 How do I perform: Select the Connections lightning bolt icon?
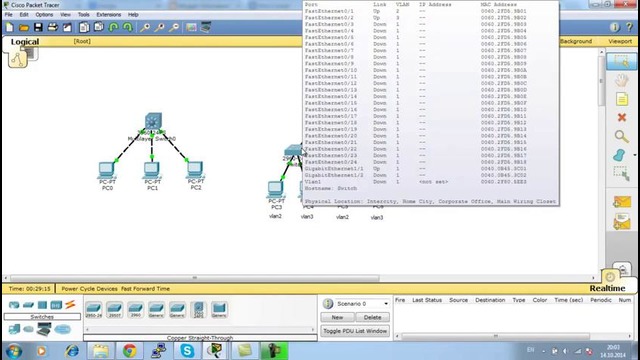(x=70, y=304)
